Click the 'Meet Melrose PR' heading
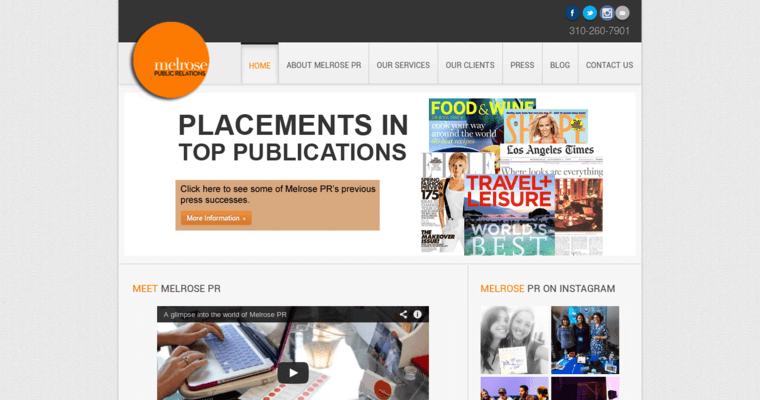Viewport: 760px width, 400px height. coord(176,288)
